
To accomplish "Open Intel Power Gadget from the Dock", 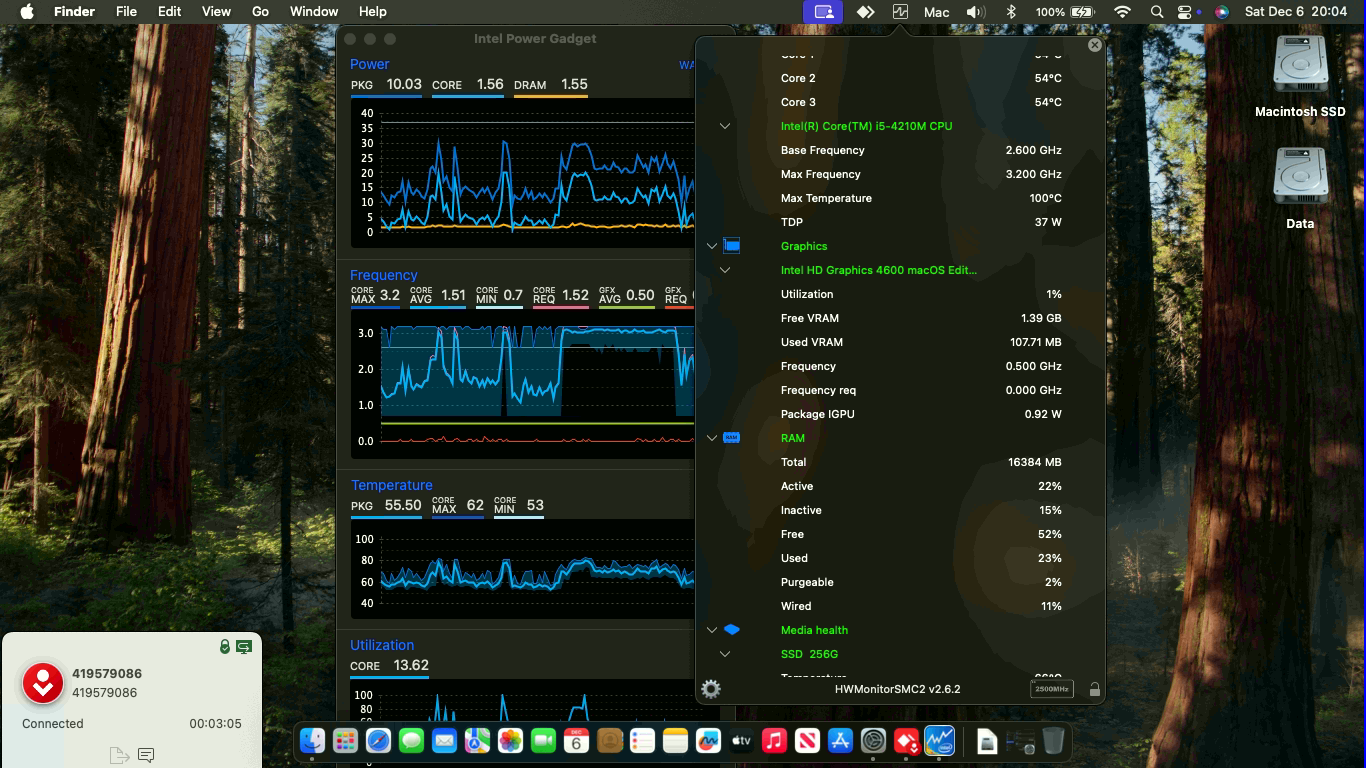I will click(937, 741).
